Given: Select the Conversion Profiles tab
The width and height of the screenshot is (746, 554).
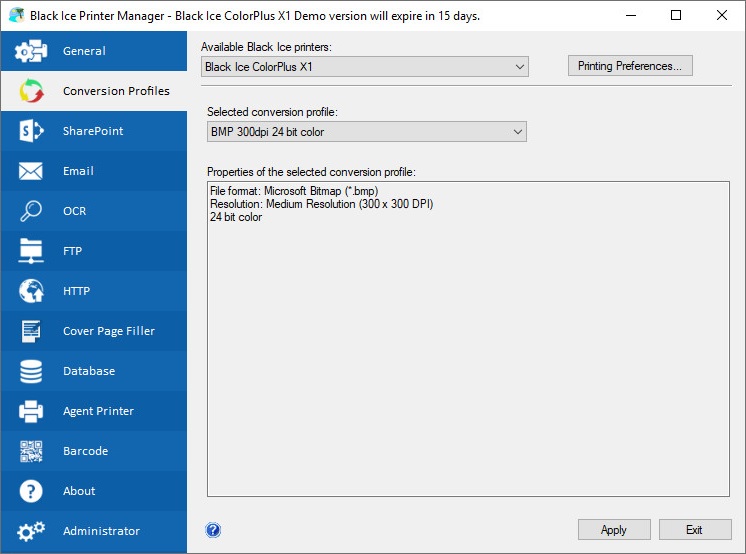Looking at the screenshot, I should click(116, 91).
